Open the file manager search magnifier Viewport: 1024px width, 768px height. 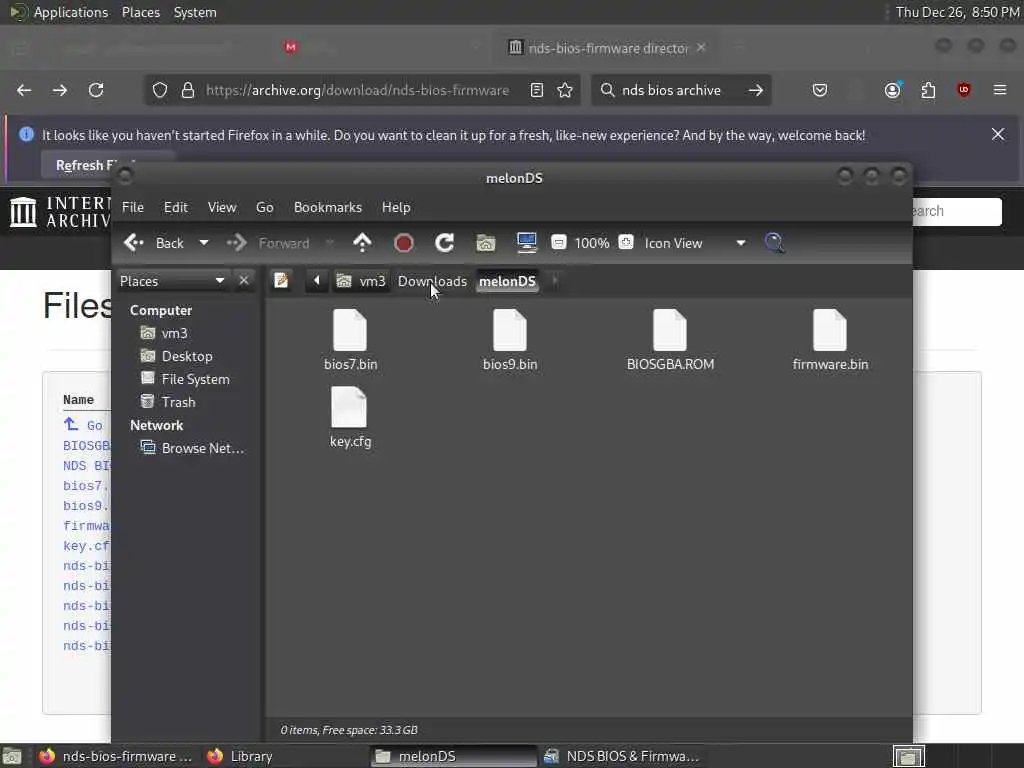(x=775, y=243)
